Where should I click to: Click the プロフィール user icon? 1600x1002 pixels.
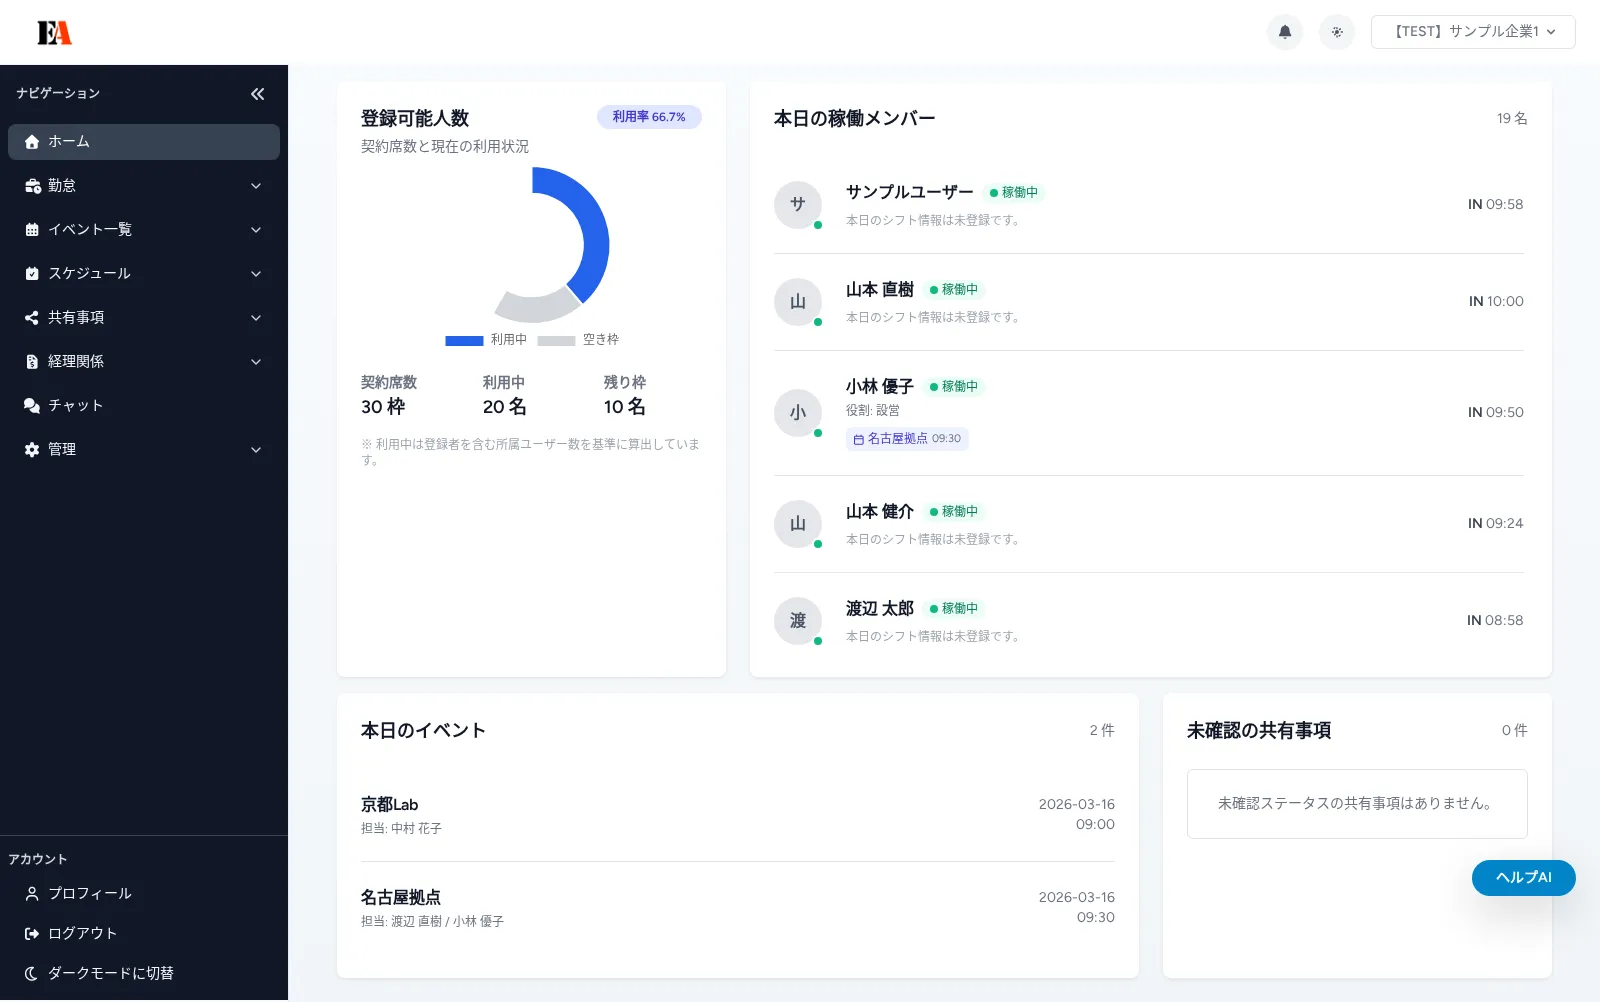coord(31,893)
